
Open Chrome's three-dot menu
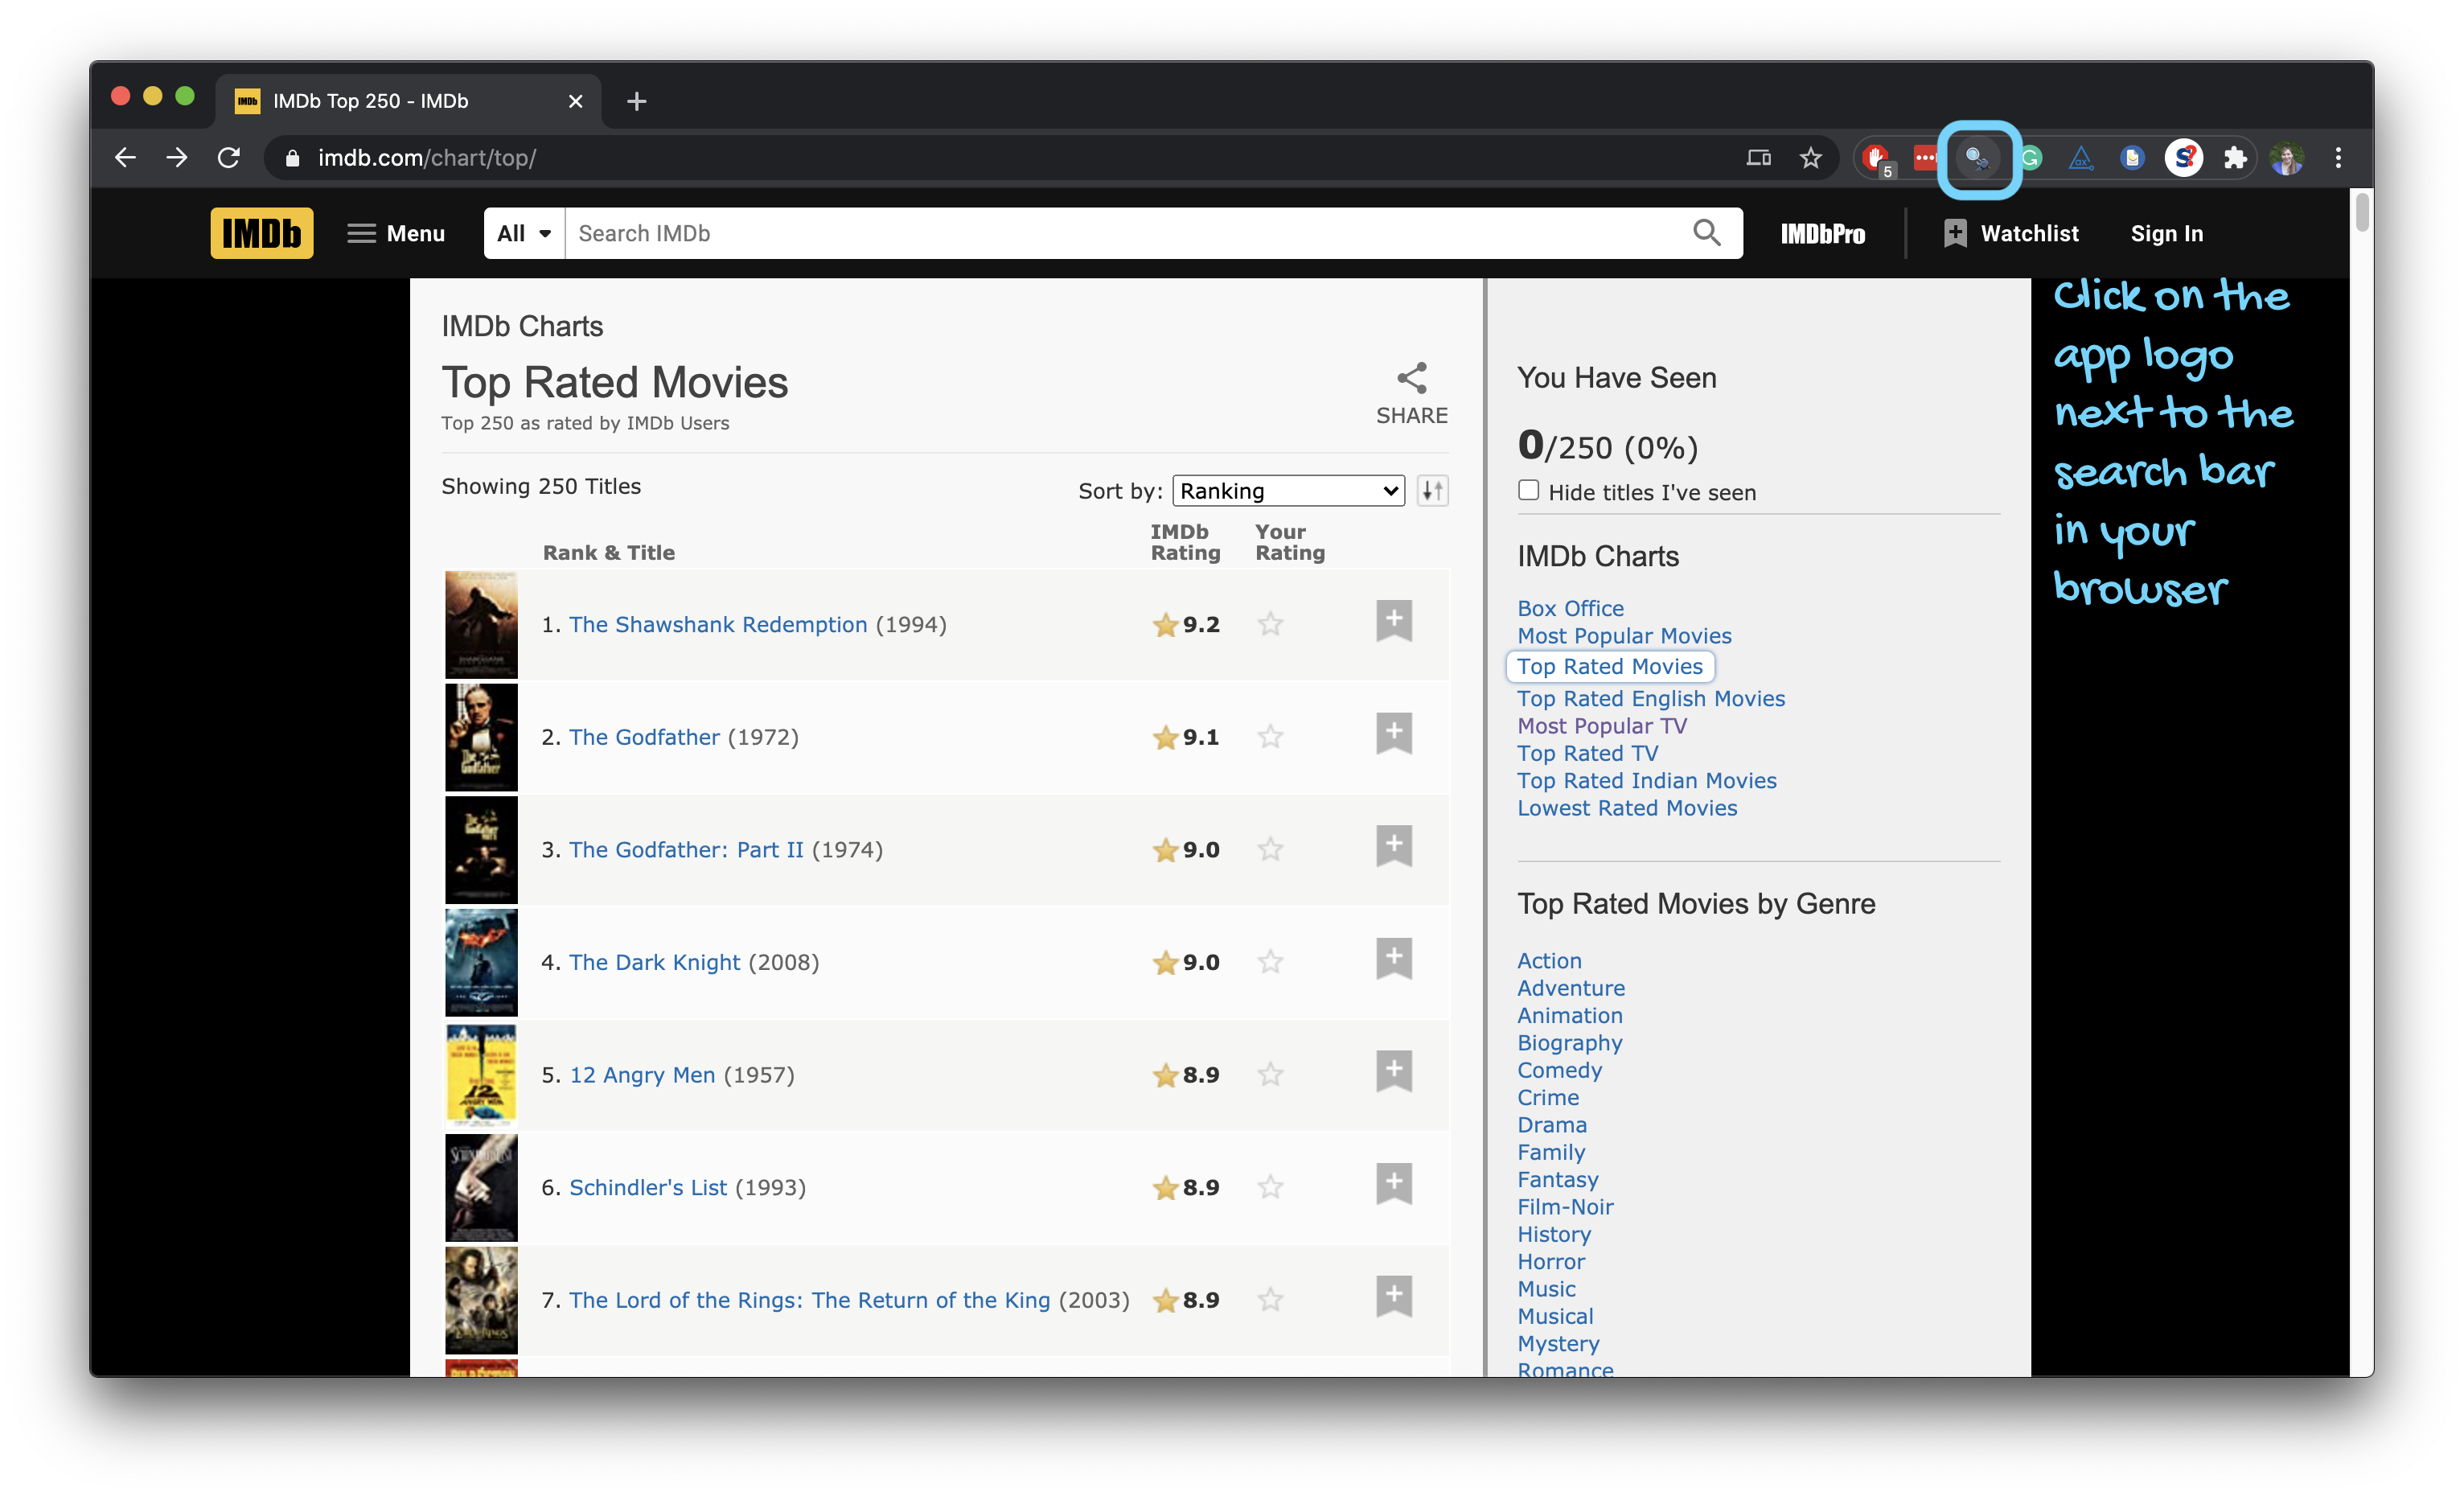point(2338,158)
